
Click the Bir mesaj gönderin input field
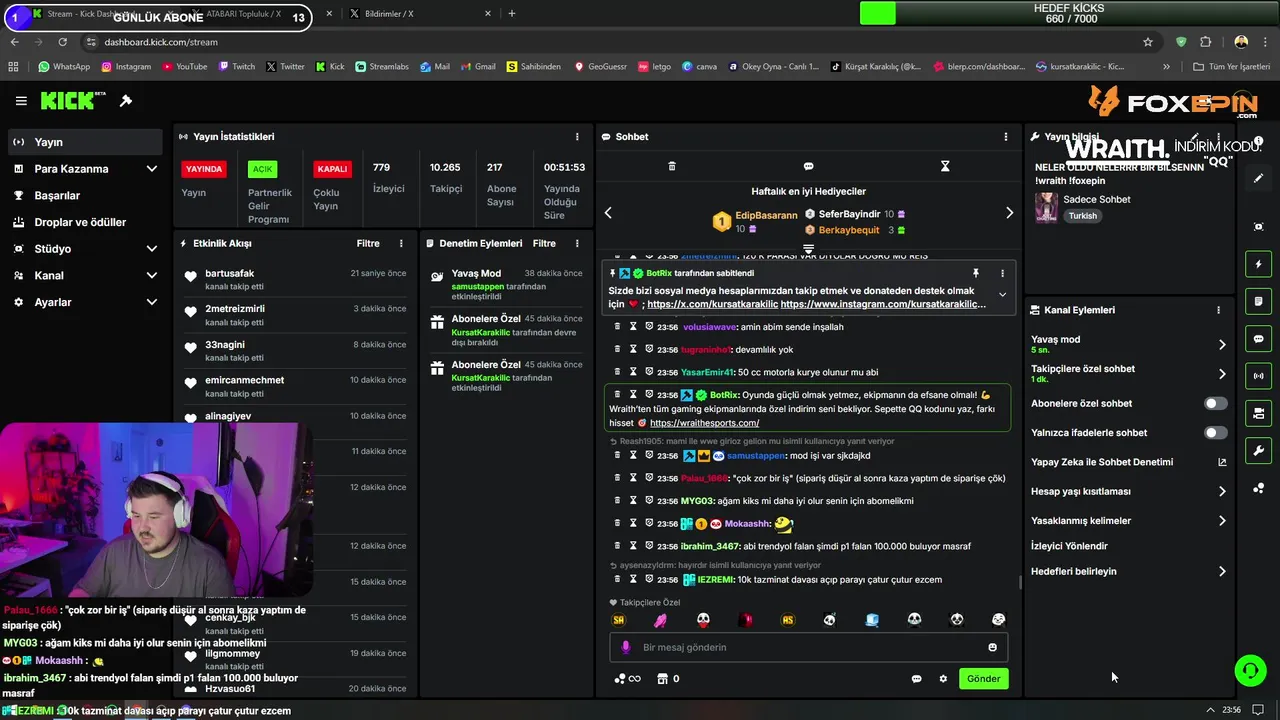pos(808,647)
